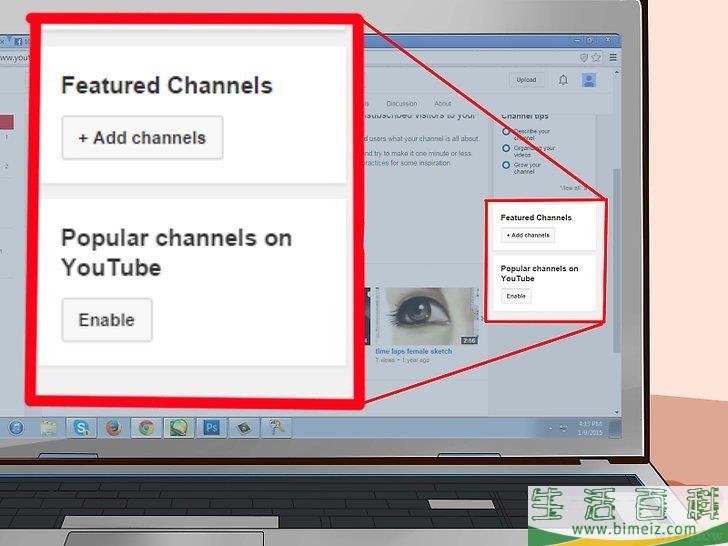Viewport: 728px width, 546px height.
Task: Switch to the Discussion tab
Action: 402,104
